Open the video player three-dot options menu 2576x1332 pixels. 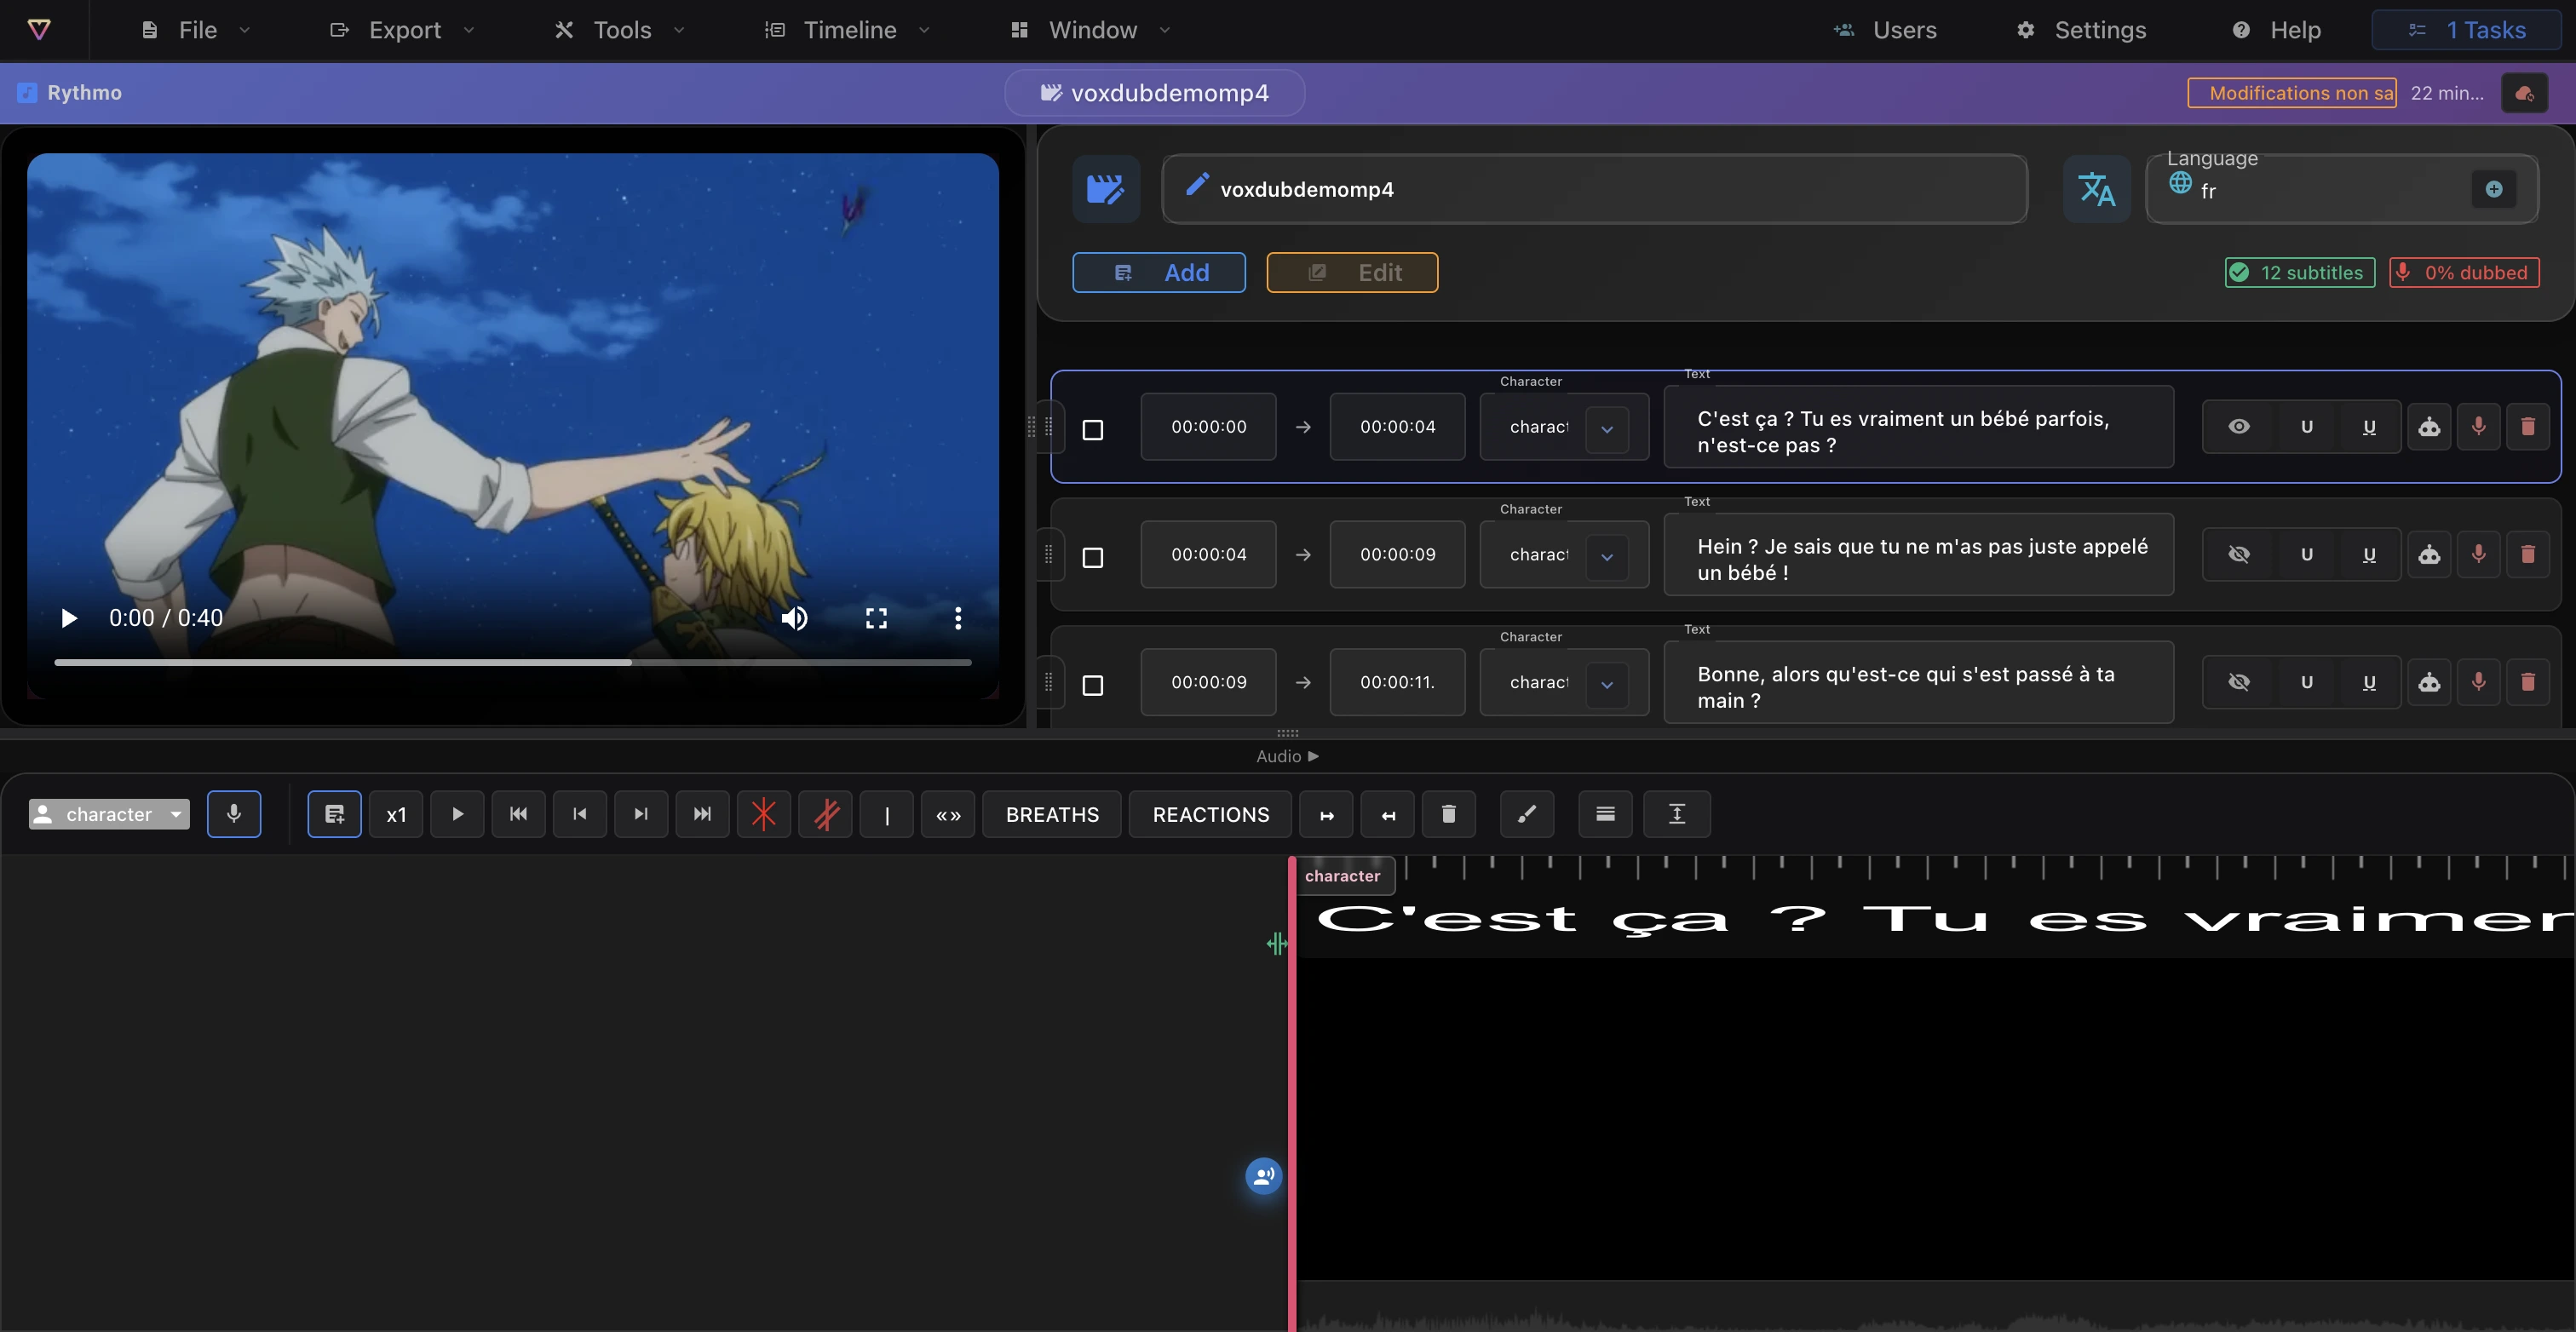(958, 618)
